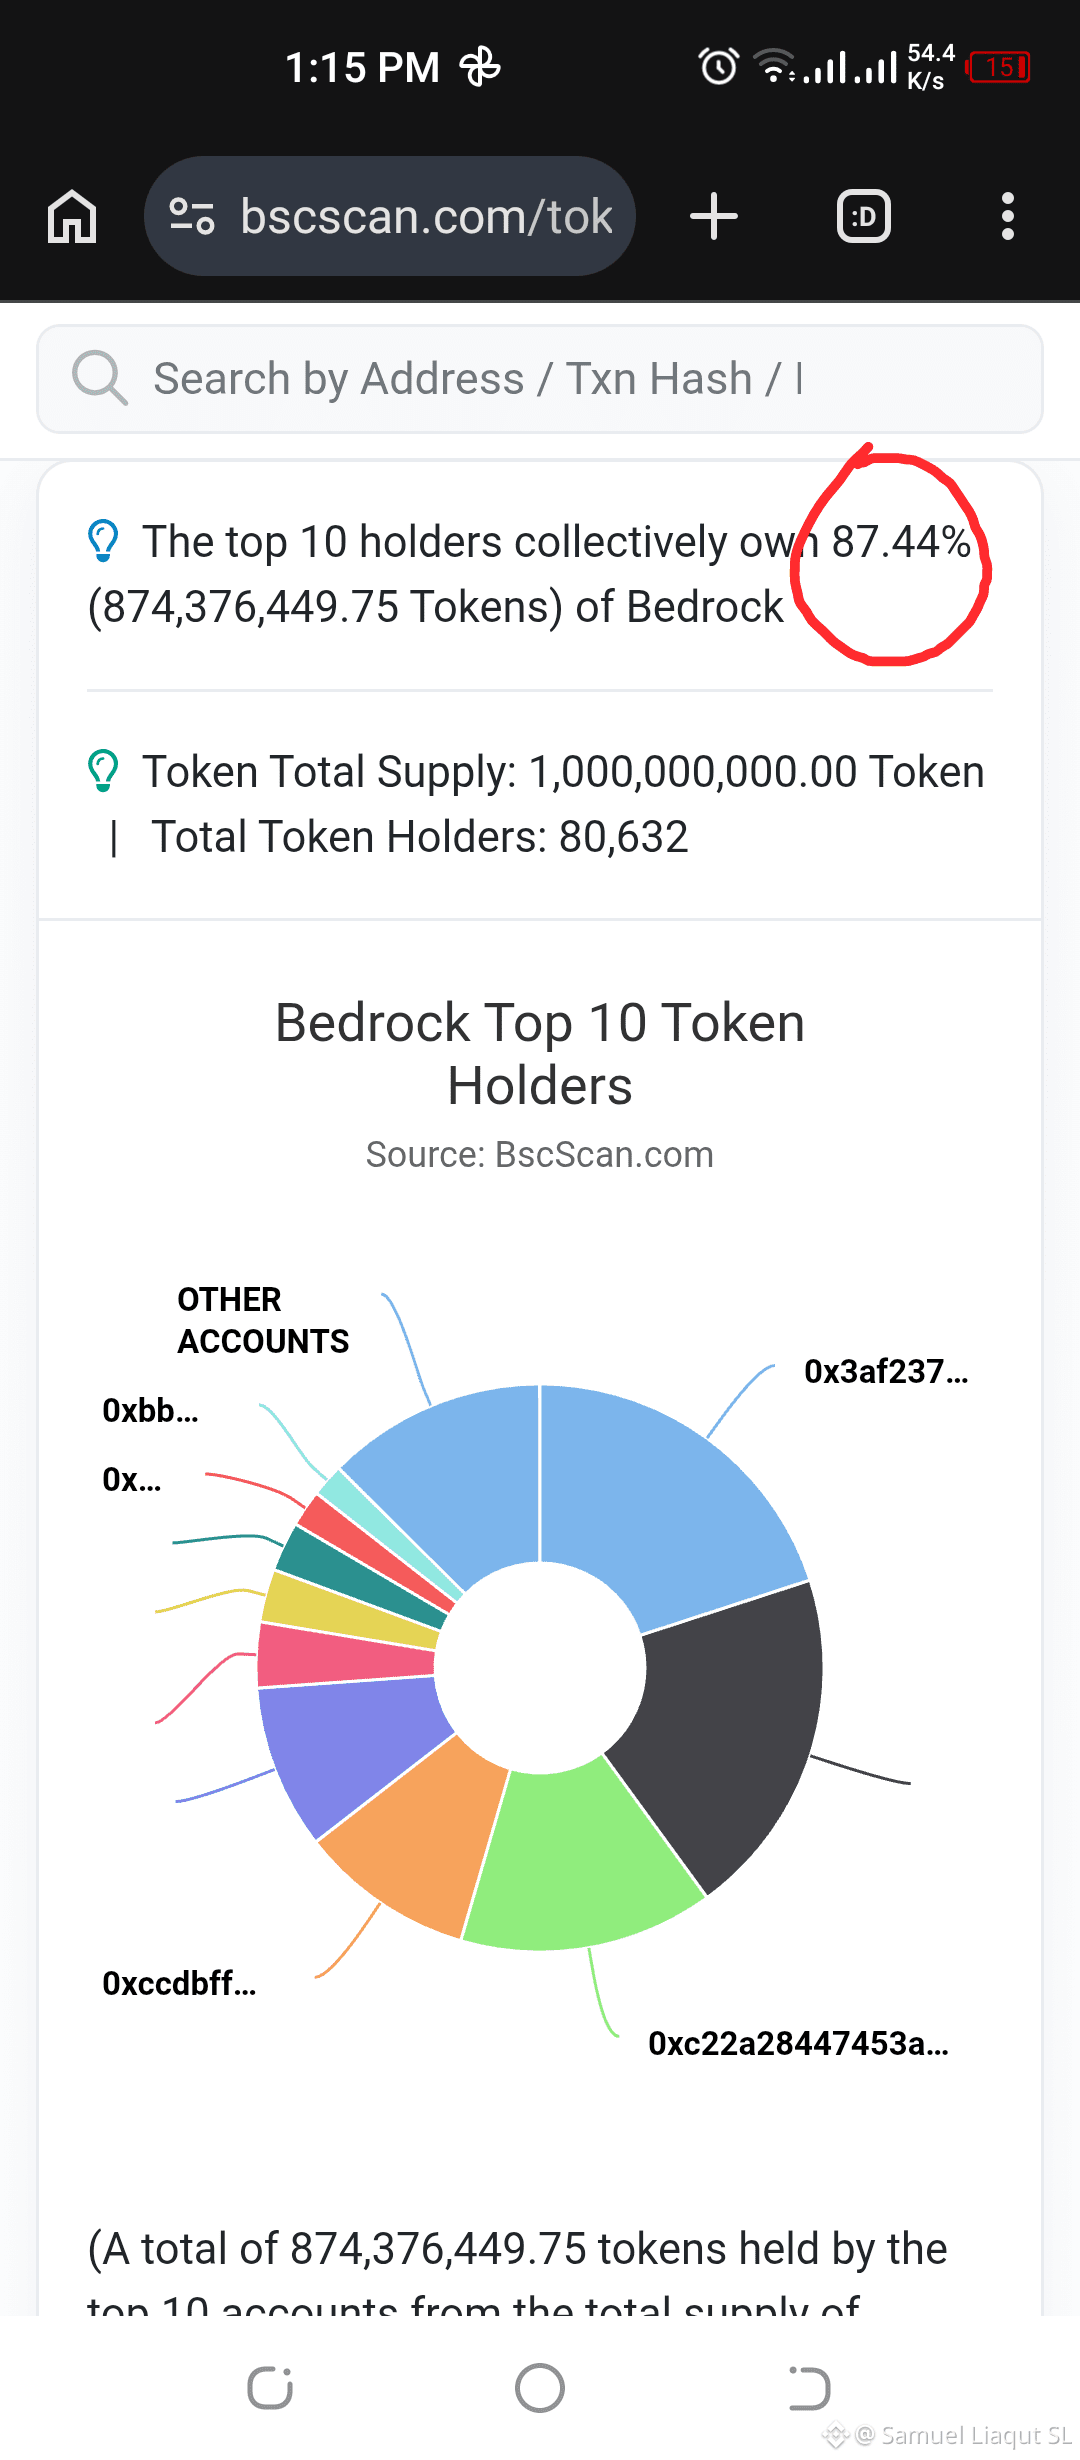Open the tab switcher button
This screenshot has width=1080, height=2460.
coord(864,216)
